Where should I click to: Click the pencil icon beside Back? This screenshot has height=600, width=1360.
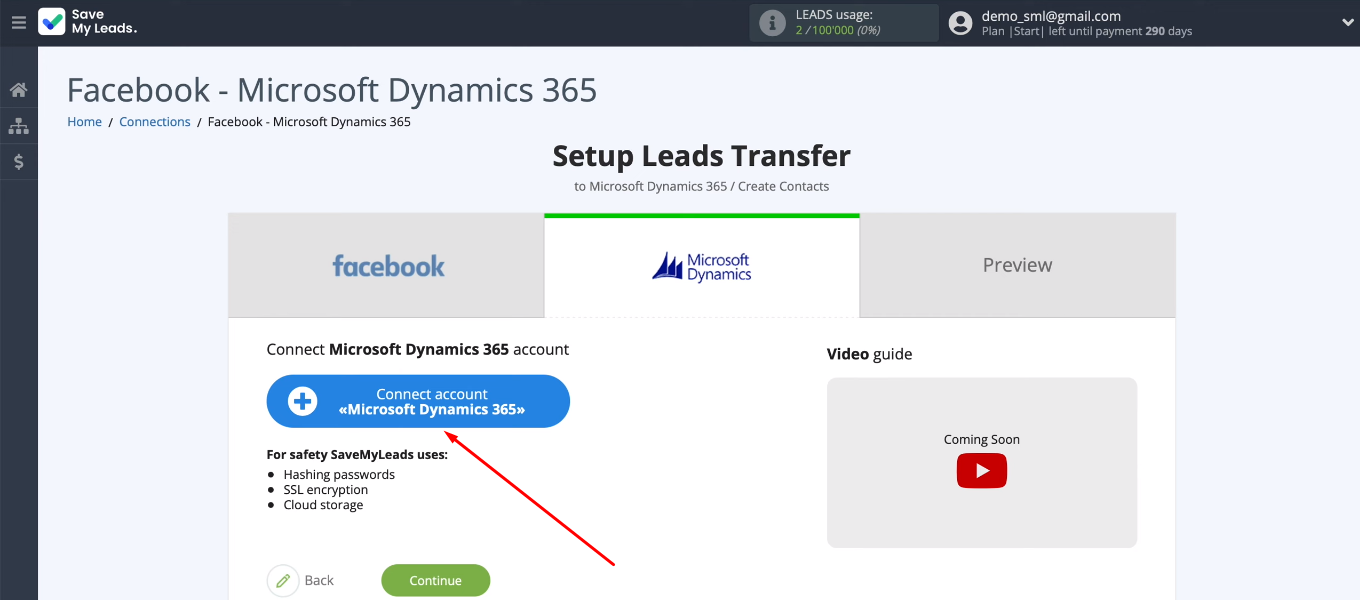[x=283, y=580]
